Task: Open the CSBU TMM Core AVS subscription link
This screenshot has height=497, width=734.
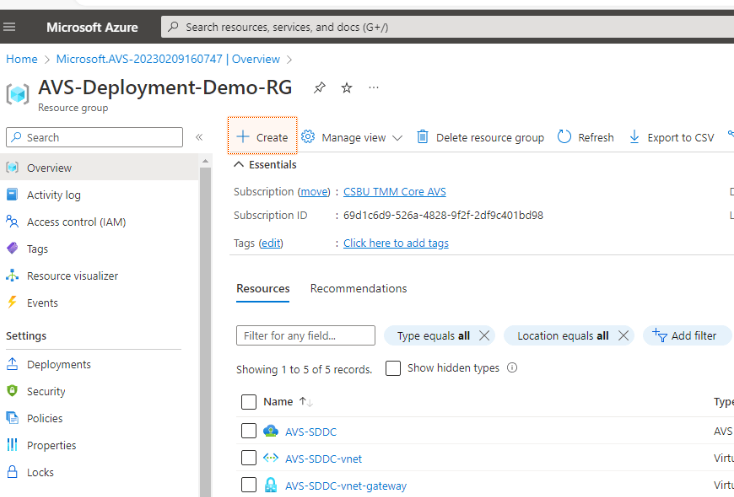Action: [x=395, y=192]
